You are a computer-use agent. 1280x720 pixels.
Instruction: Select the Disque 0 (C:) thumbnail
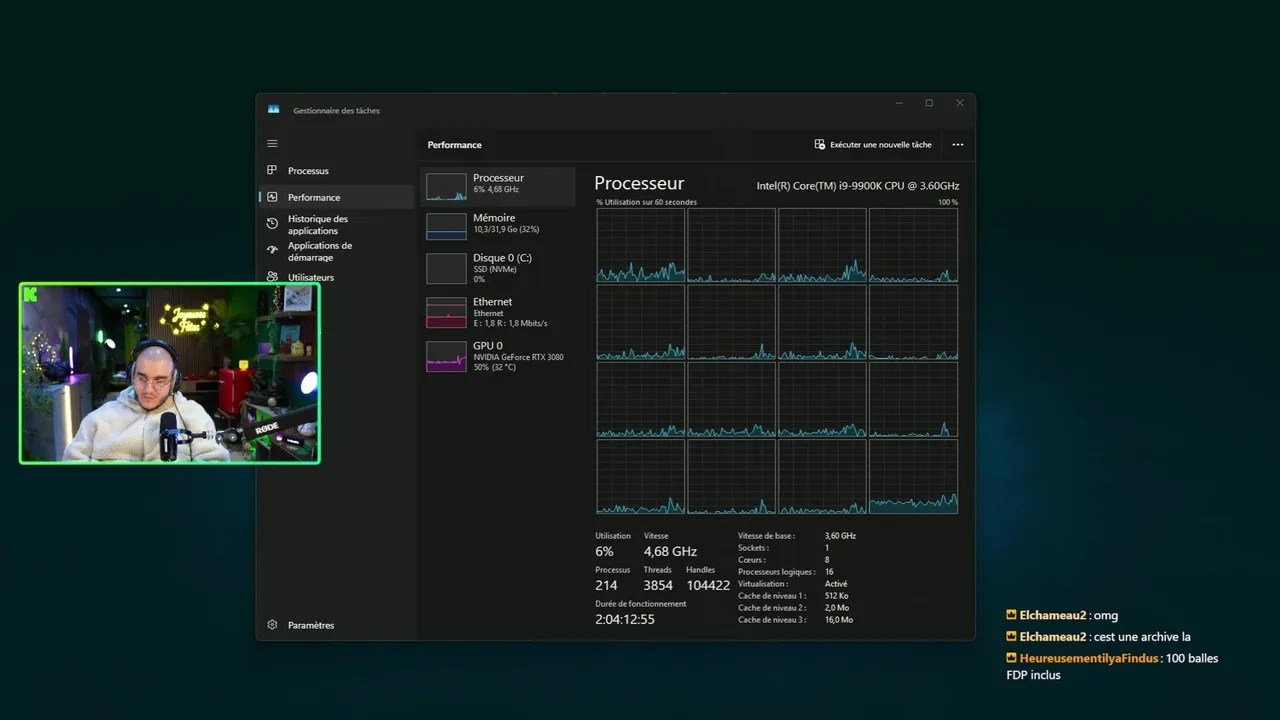[446, 268]
